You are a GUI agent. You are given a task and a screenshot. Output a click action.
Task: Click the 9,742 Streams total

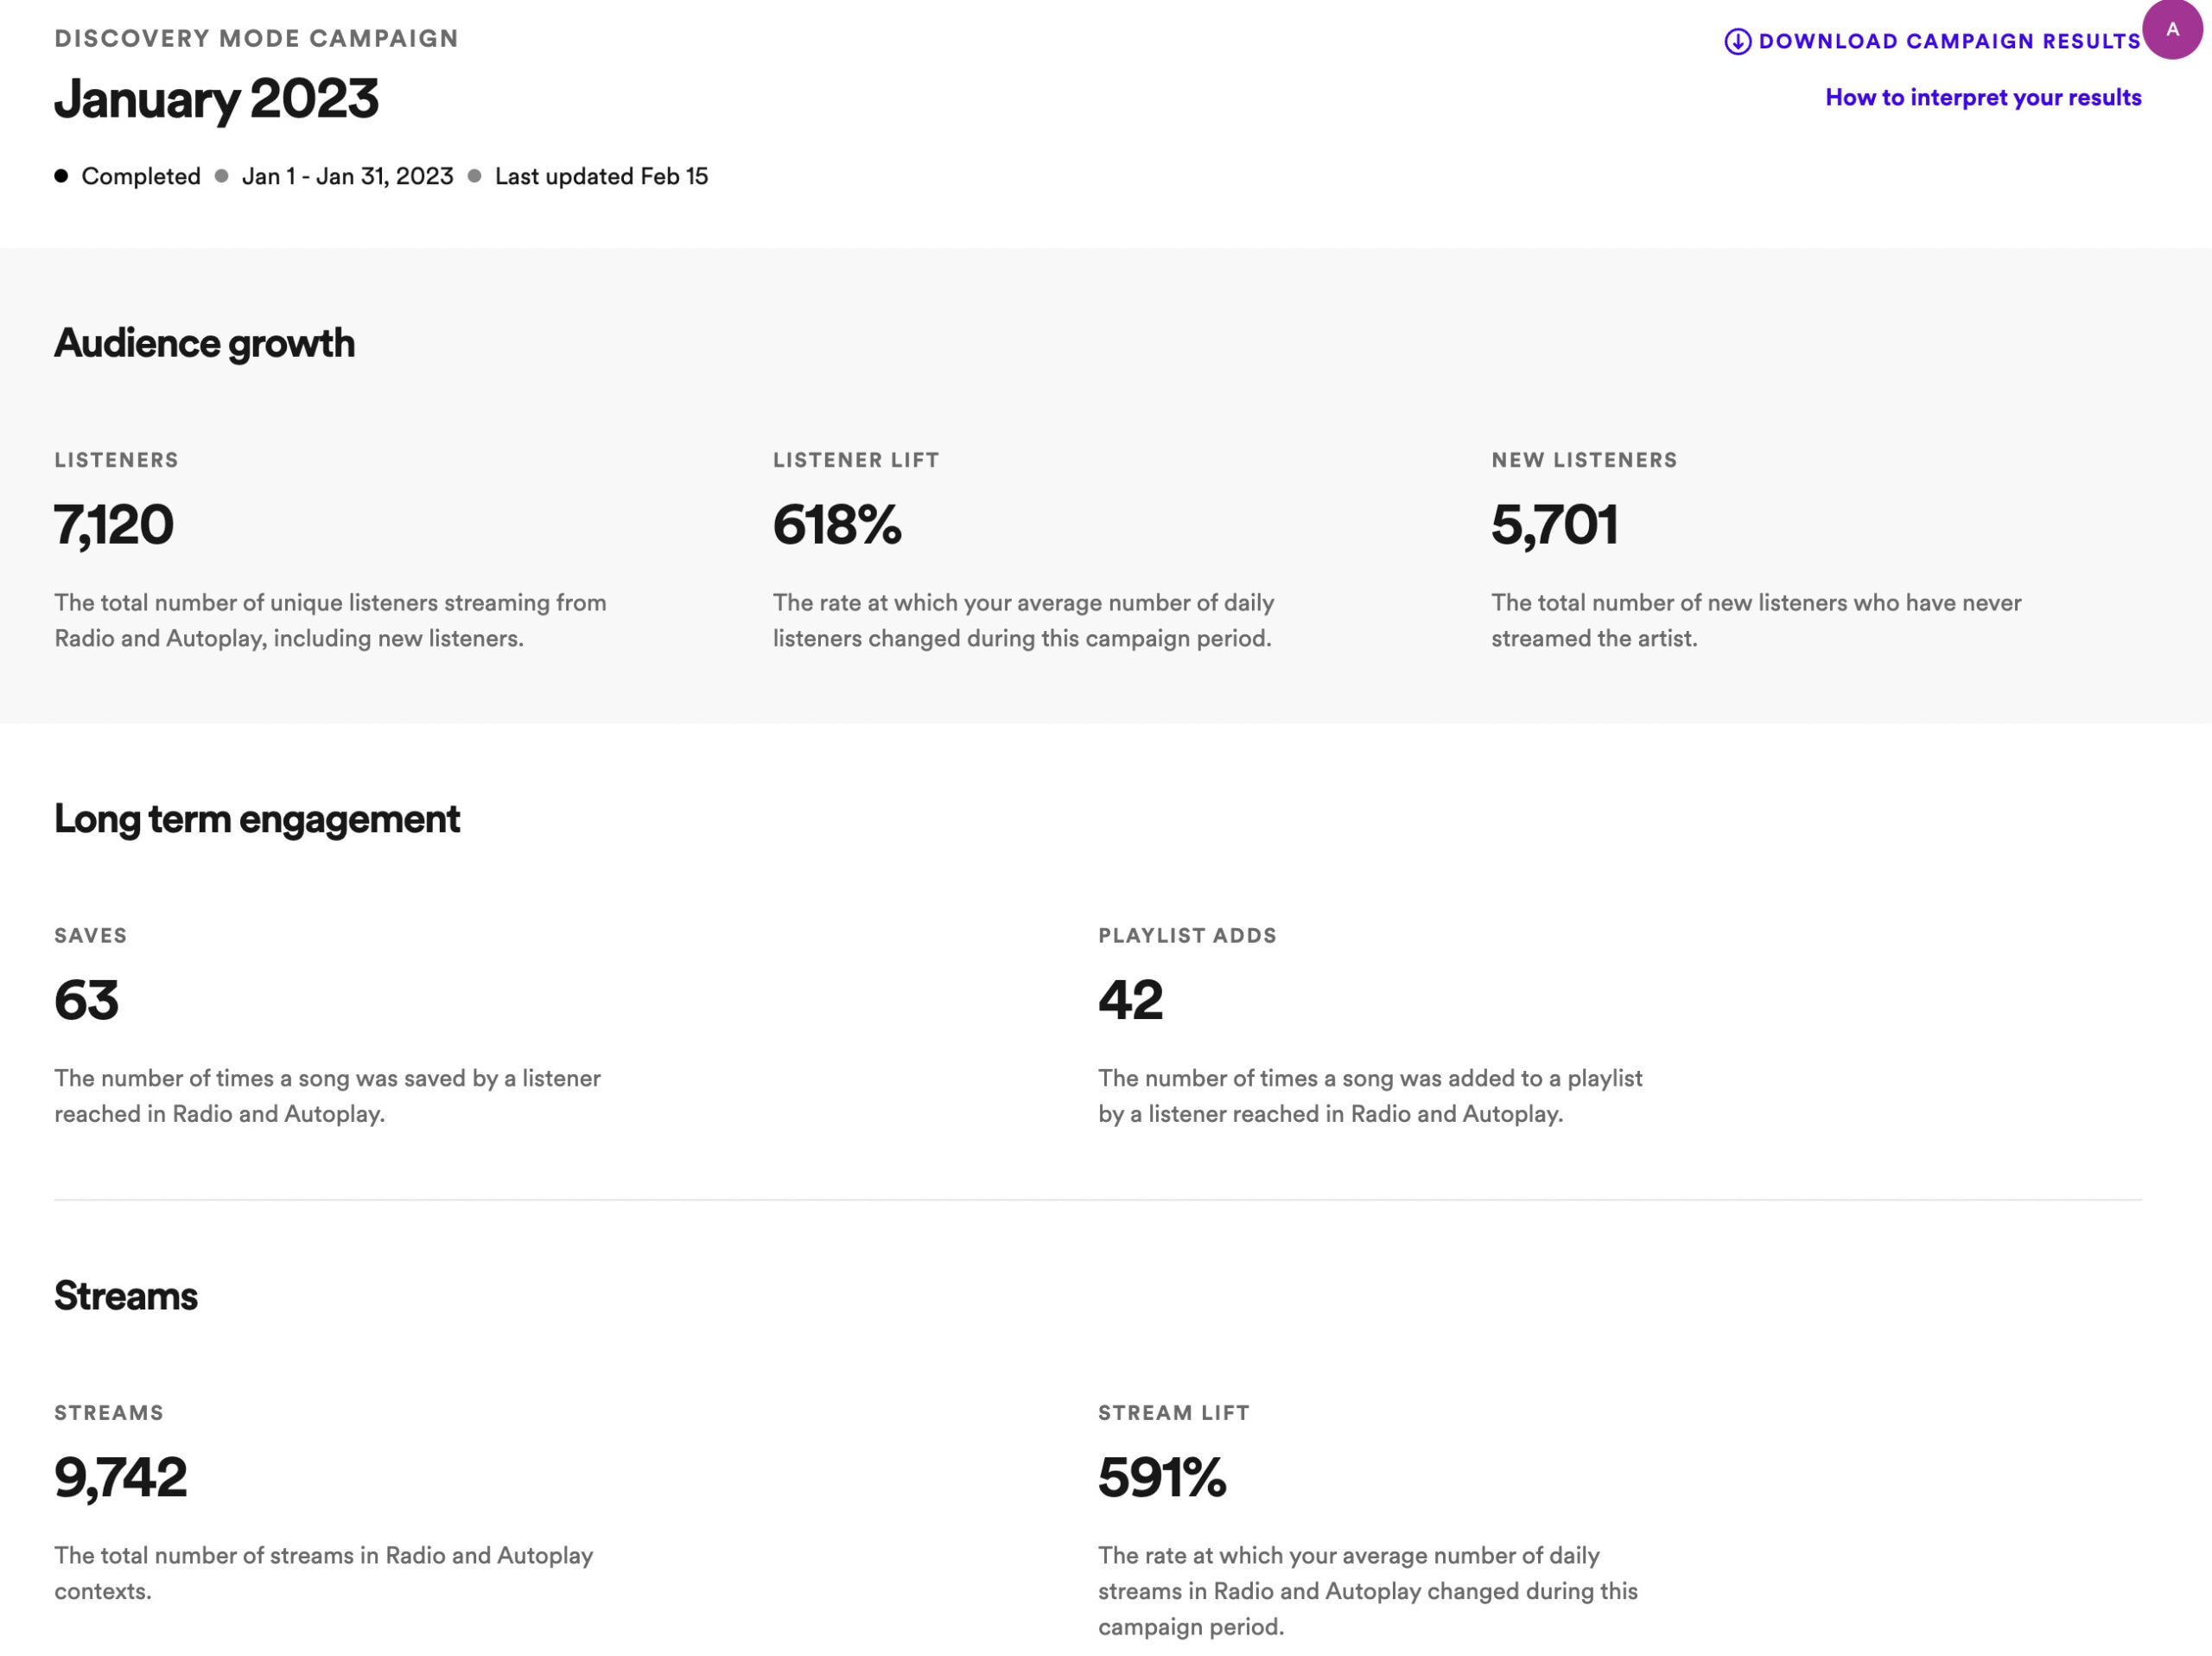tap(120, 1478)
